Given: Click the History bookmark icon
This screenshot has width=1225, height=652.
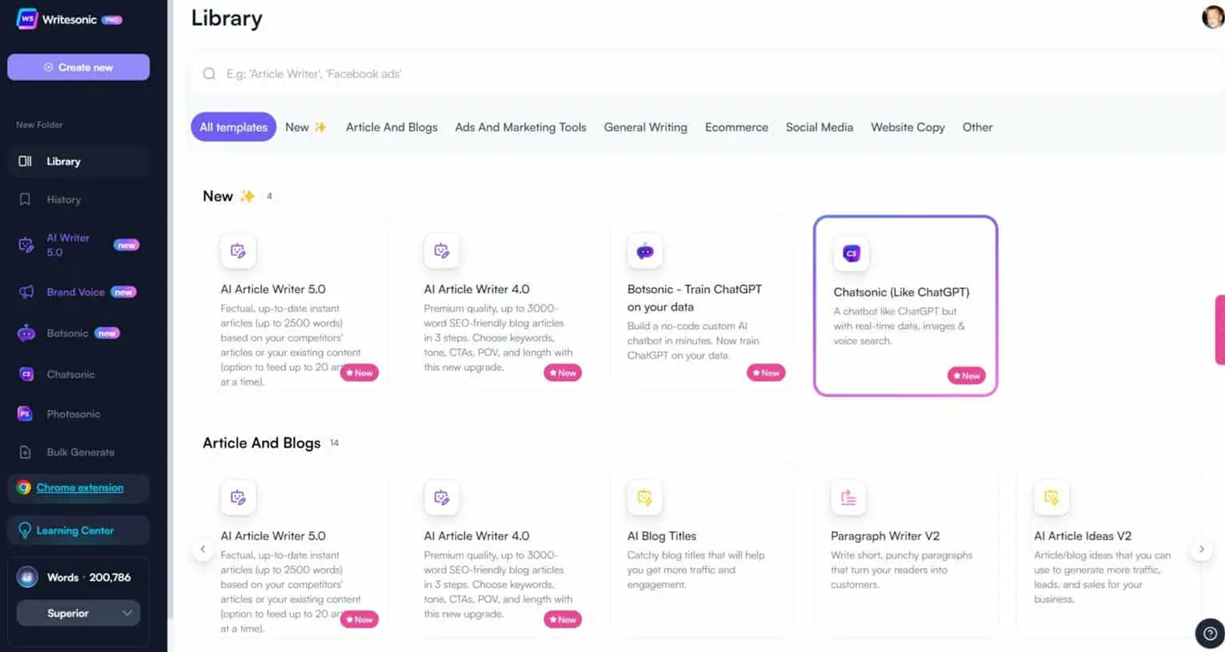Looking at the screenshot, I should (x=25, y=199).
